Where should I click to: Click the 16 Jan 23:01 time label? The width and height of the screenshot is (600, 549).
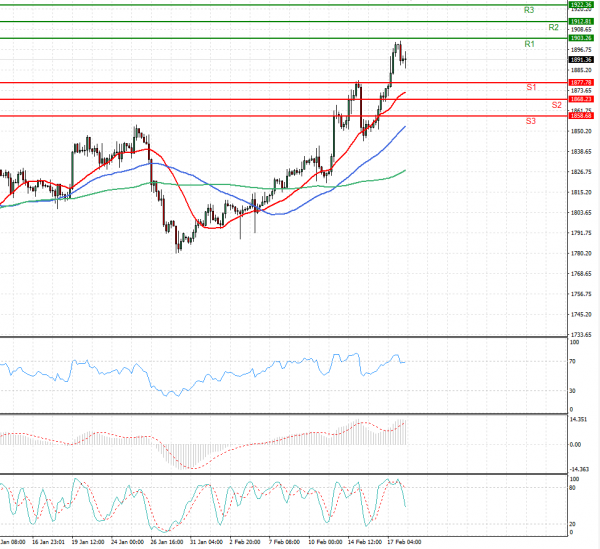(x=49, y=542)
